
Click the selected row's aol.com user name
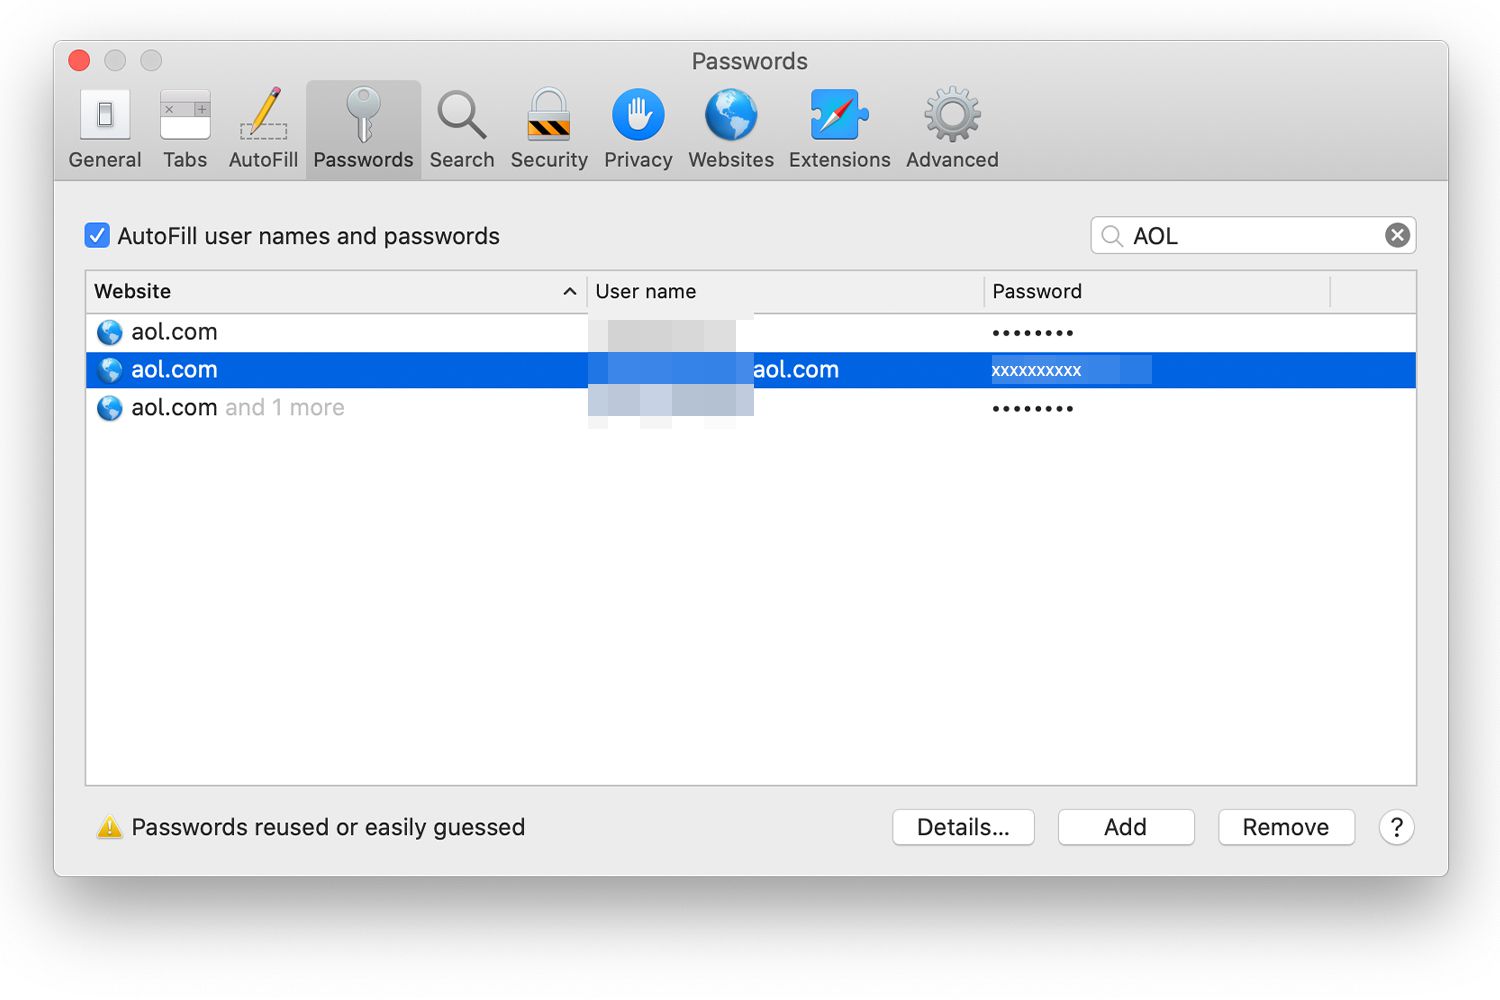[x=796, y=370]
